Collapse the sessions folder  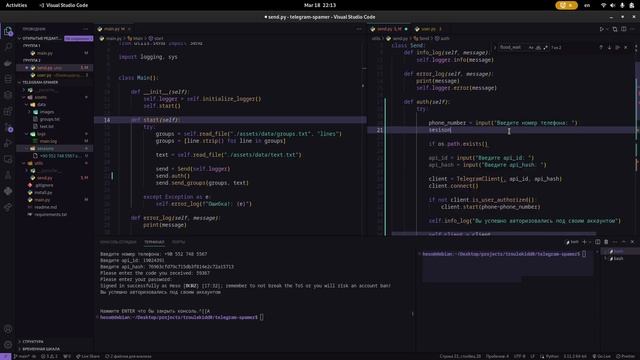27,149
